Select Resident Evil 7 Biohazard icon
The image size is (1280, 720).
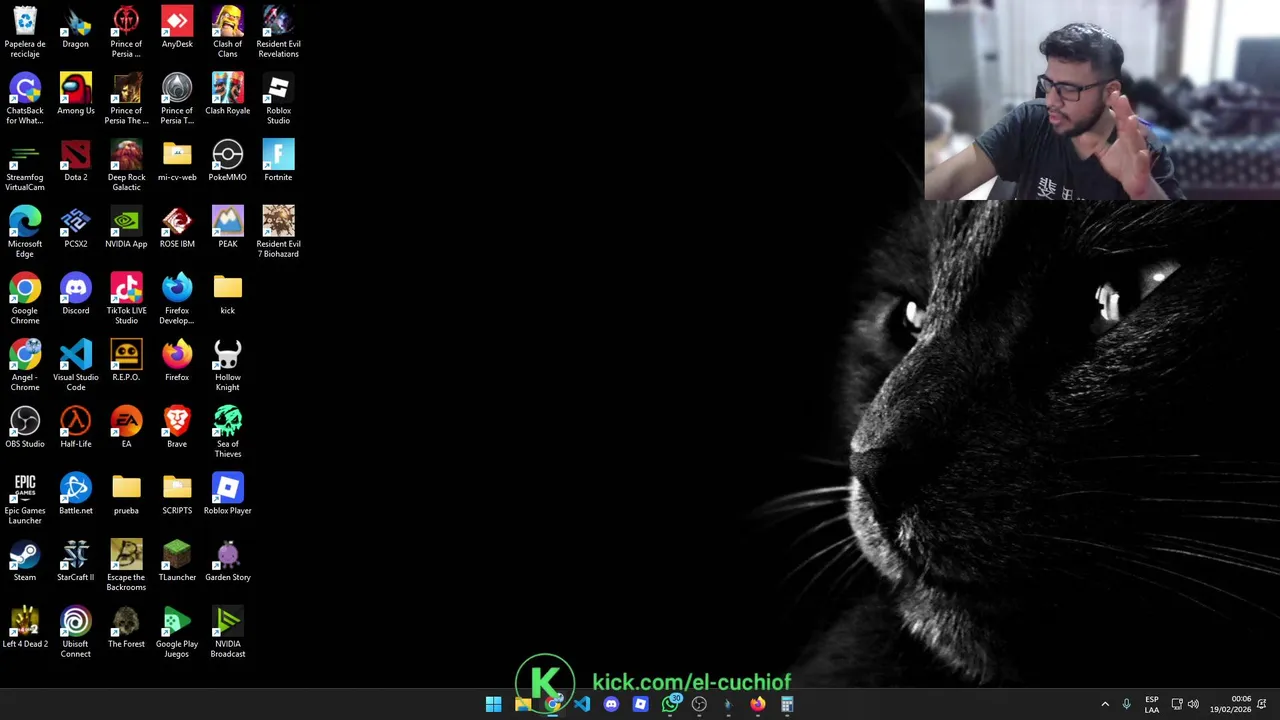[278, 232]
